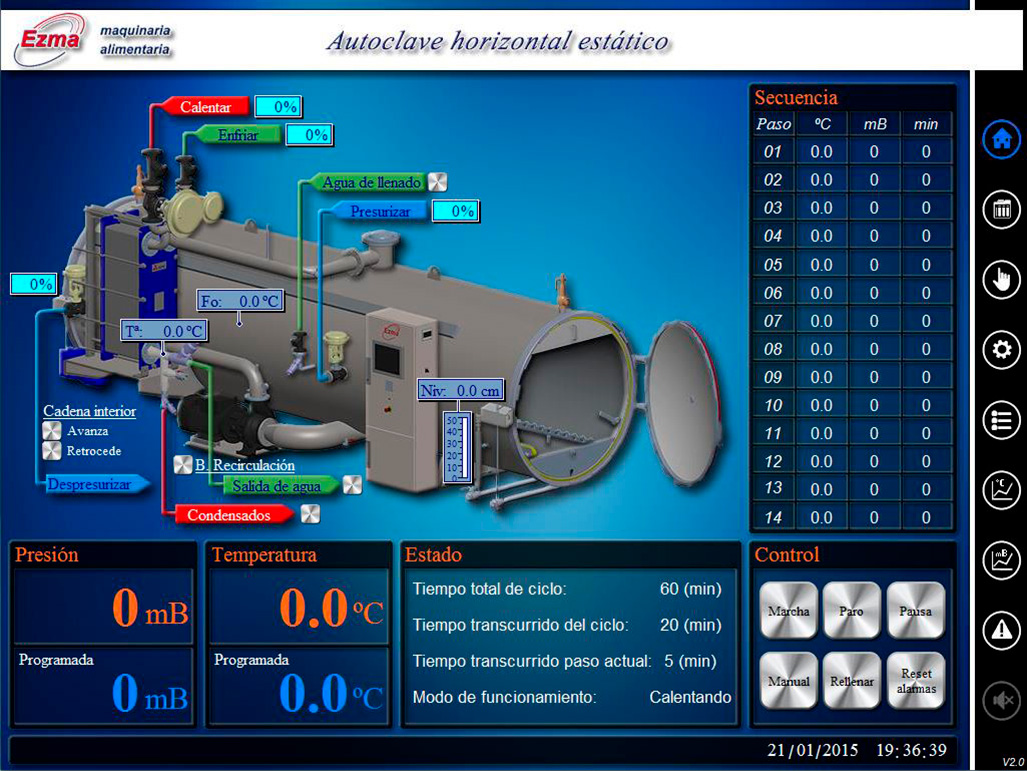Screen dimensions: 1027x771
Task: Open the list view sidebar icon
Action: 1001,420
